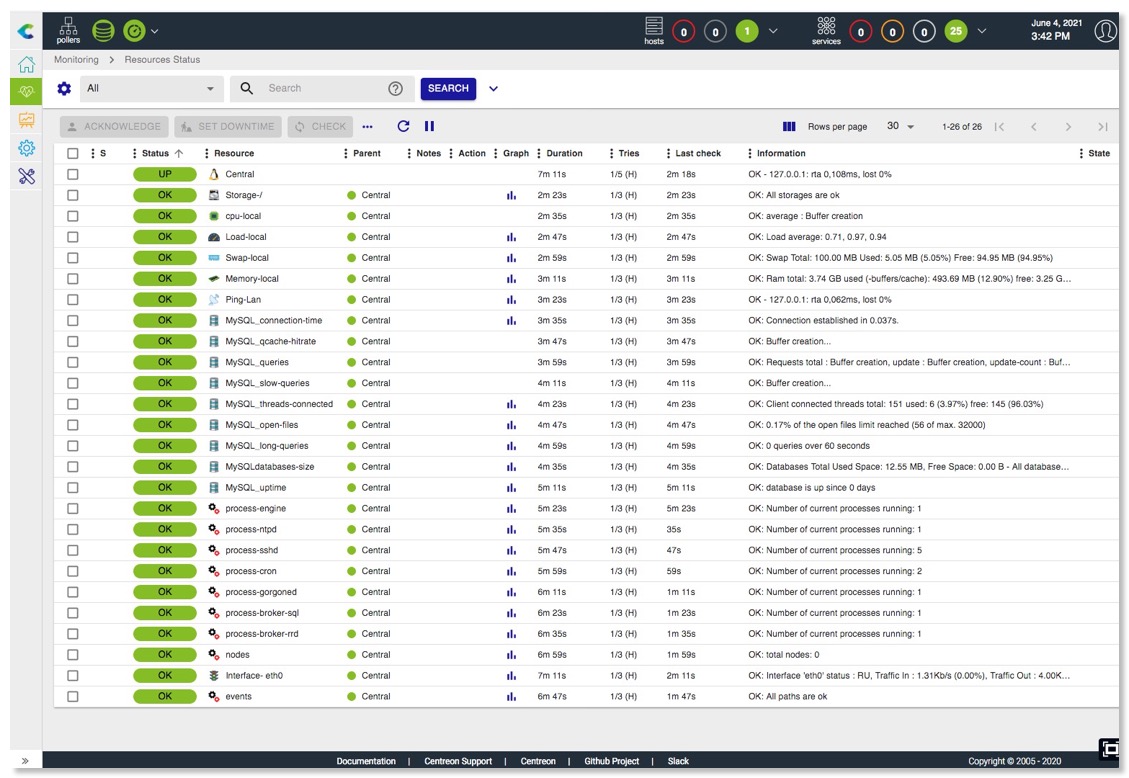Open the All filter dropdown
1129x778 pixels.
pyautogui.click(x=150, y=88)
